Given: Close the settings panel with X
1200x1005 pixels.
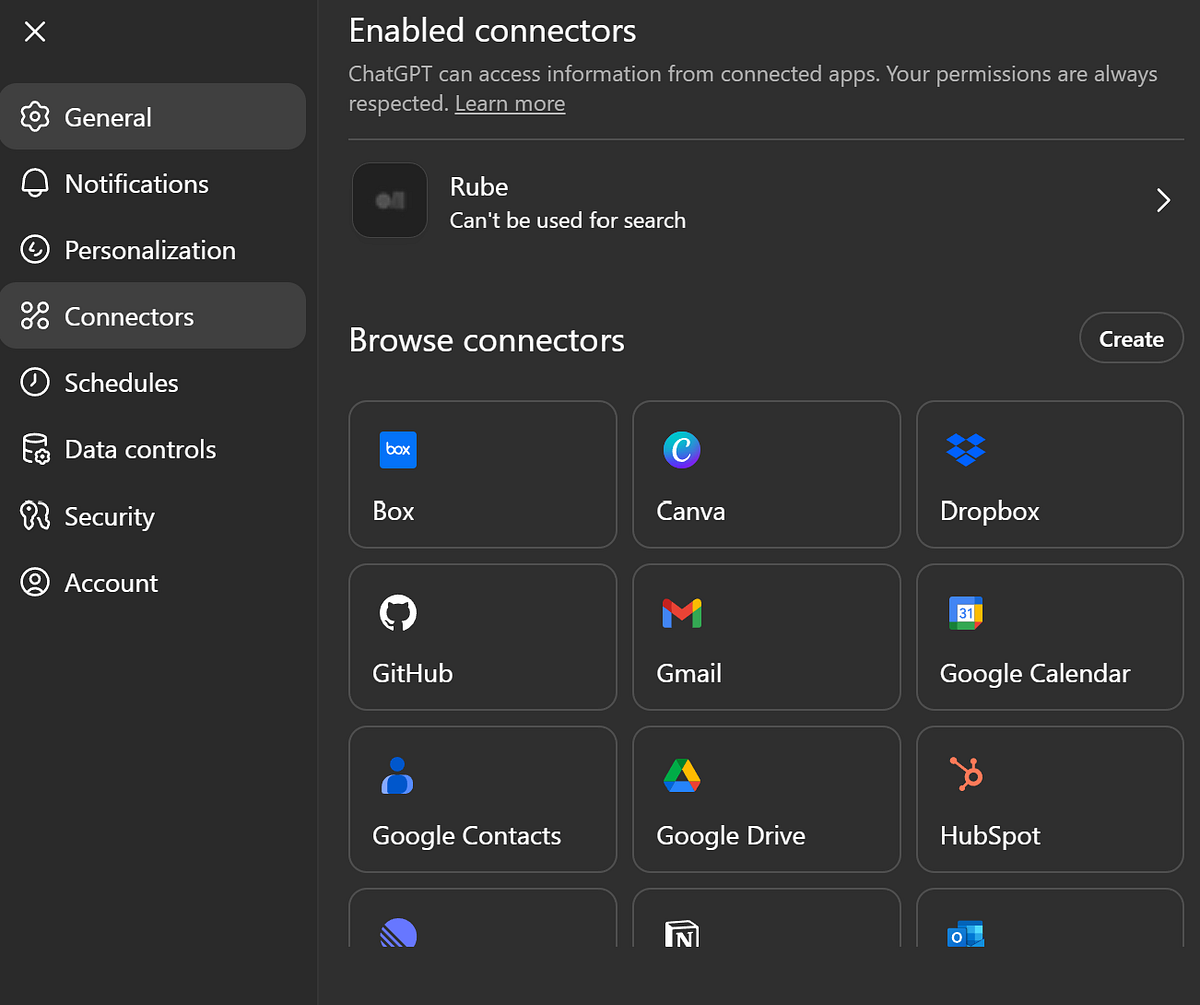Looking at the screenshot, I should (35, 32).
